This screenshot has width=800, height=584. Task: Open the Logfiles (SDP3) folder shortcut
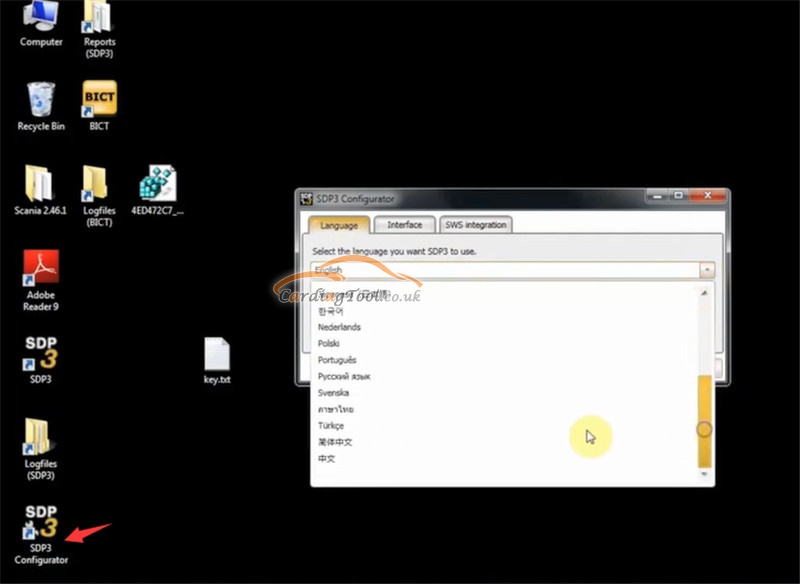point(40,449)
